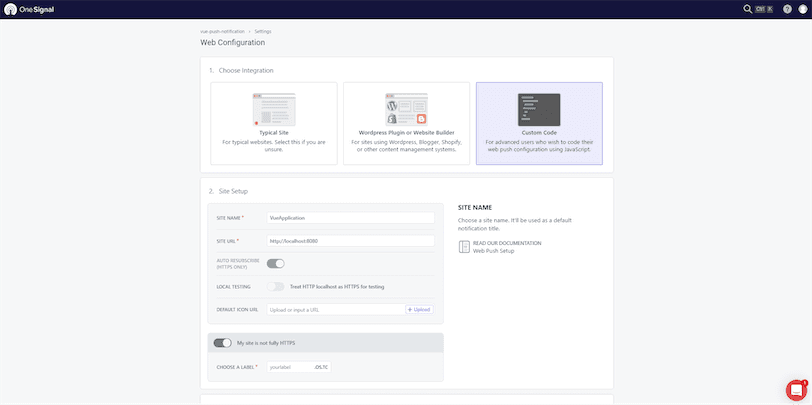The width and height of the screenshot is (812, 405).
Task: Click the Settings breadcrumb
Action: 263,32
